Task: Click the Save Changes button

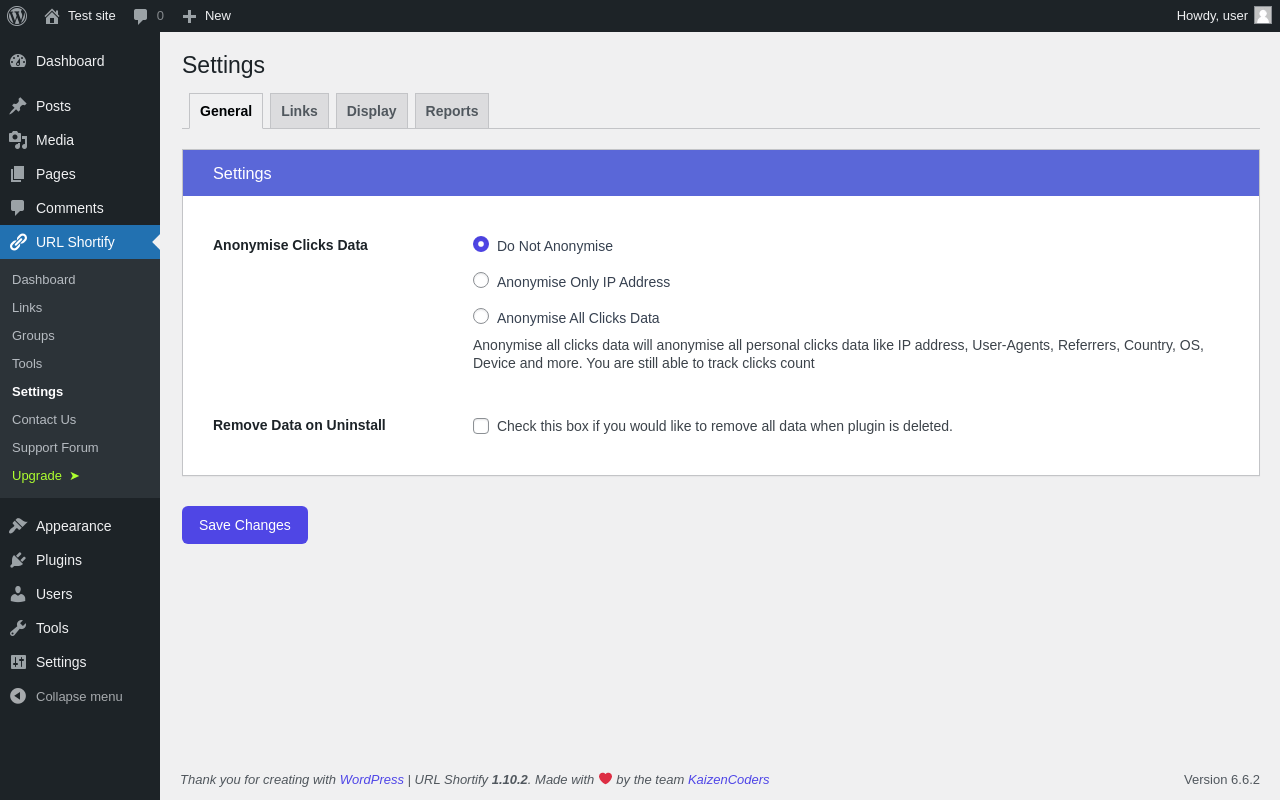Action: point(245,525)
